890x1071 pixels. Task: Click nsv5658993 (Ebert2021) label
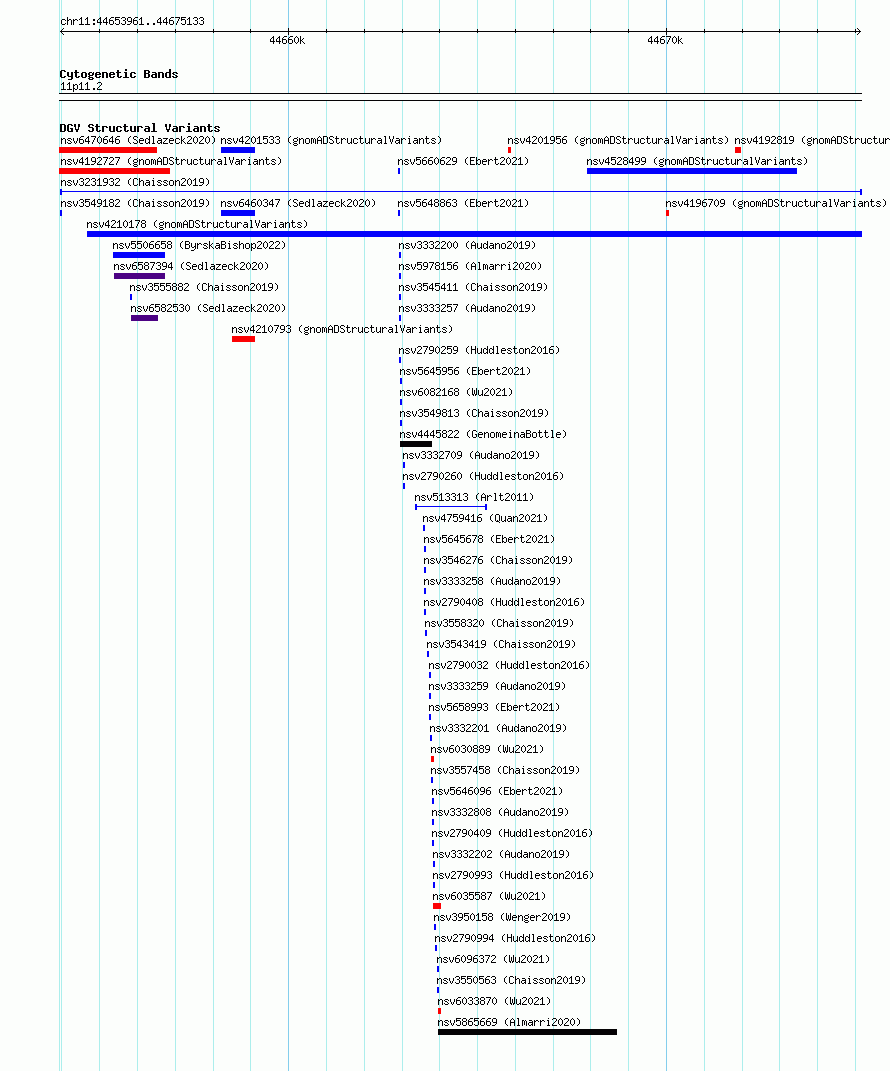coord(495,708)
